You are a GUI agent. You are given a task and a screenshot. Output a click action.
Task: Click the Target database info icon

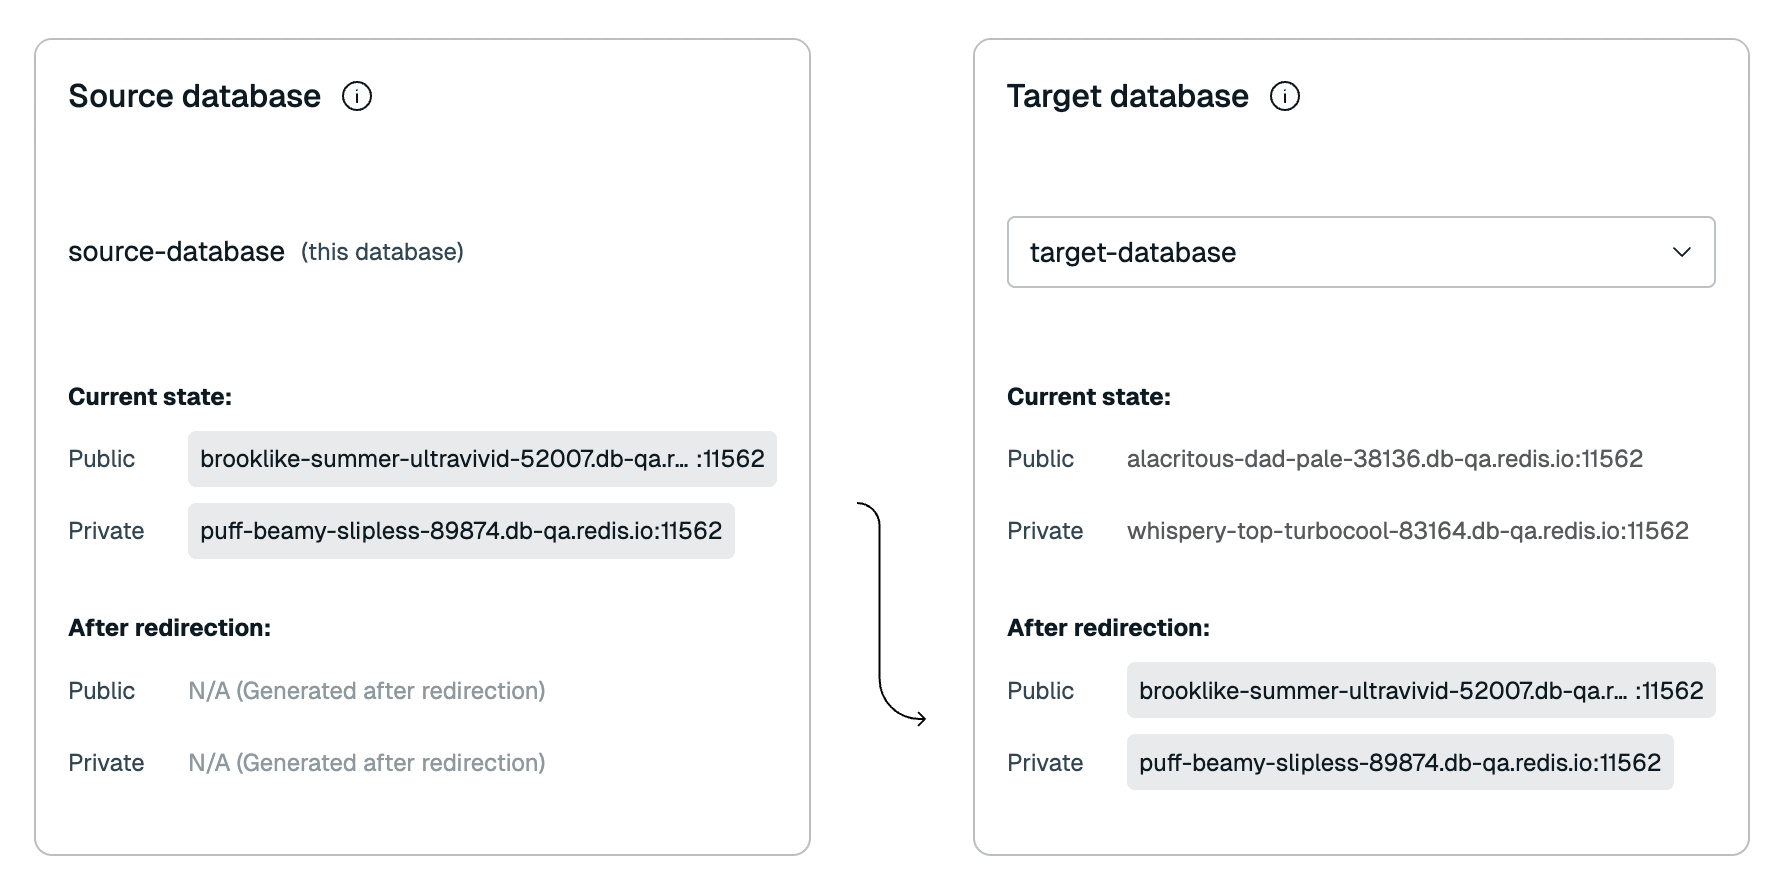1285,96
